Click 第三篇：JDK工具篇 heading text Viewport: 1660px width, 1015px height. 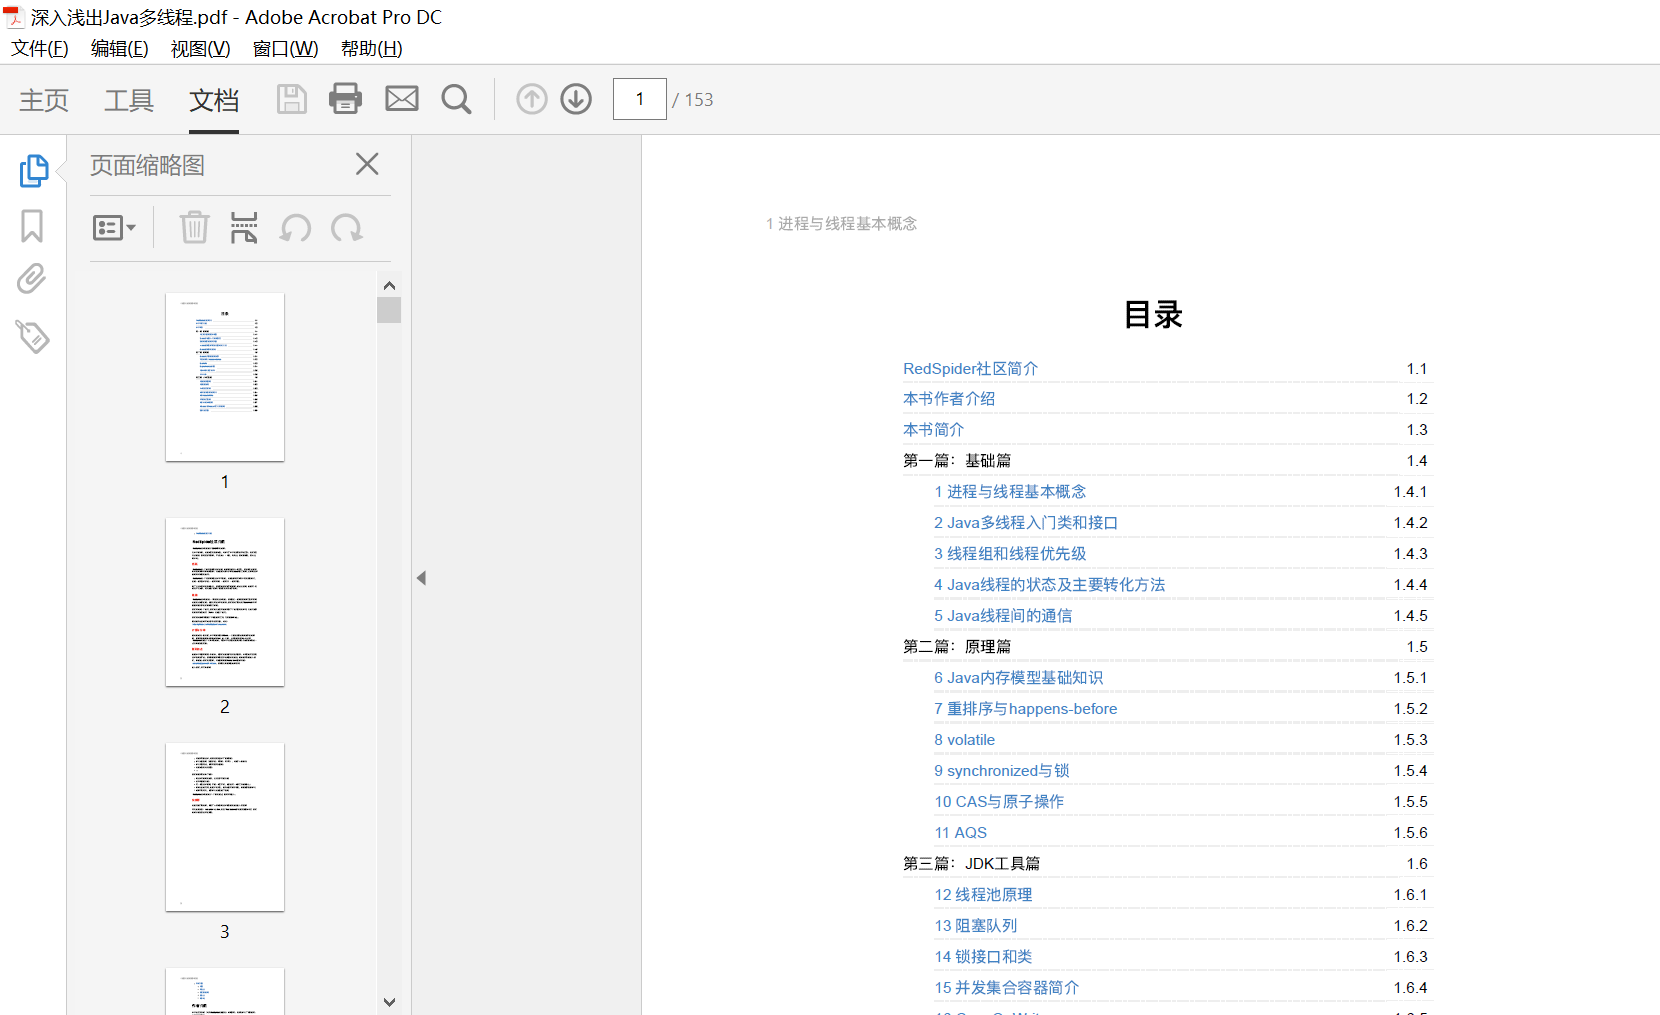pos(972,864)
